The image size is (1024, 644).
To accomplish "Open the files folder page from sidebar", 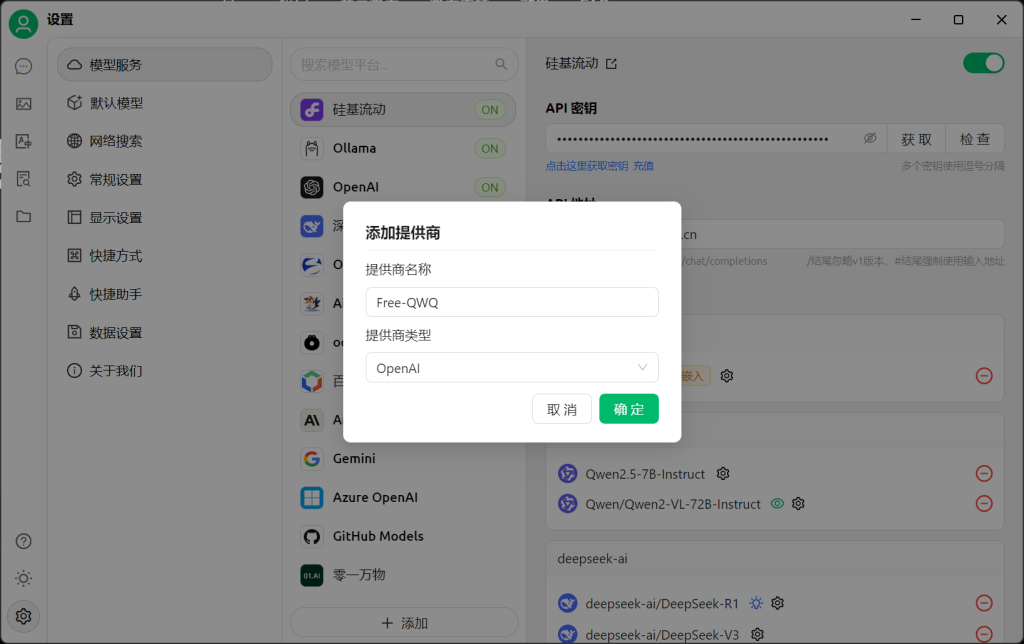I will pyautogui.click(x=24, y=216).
